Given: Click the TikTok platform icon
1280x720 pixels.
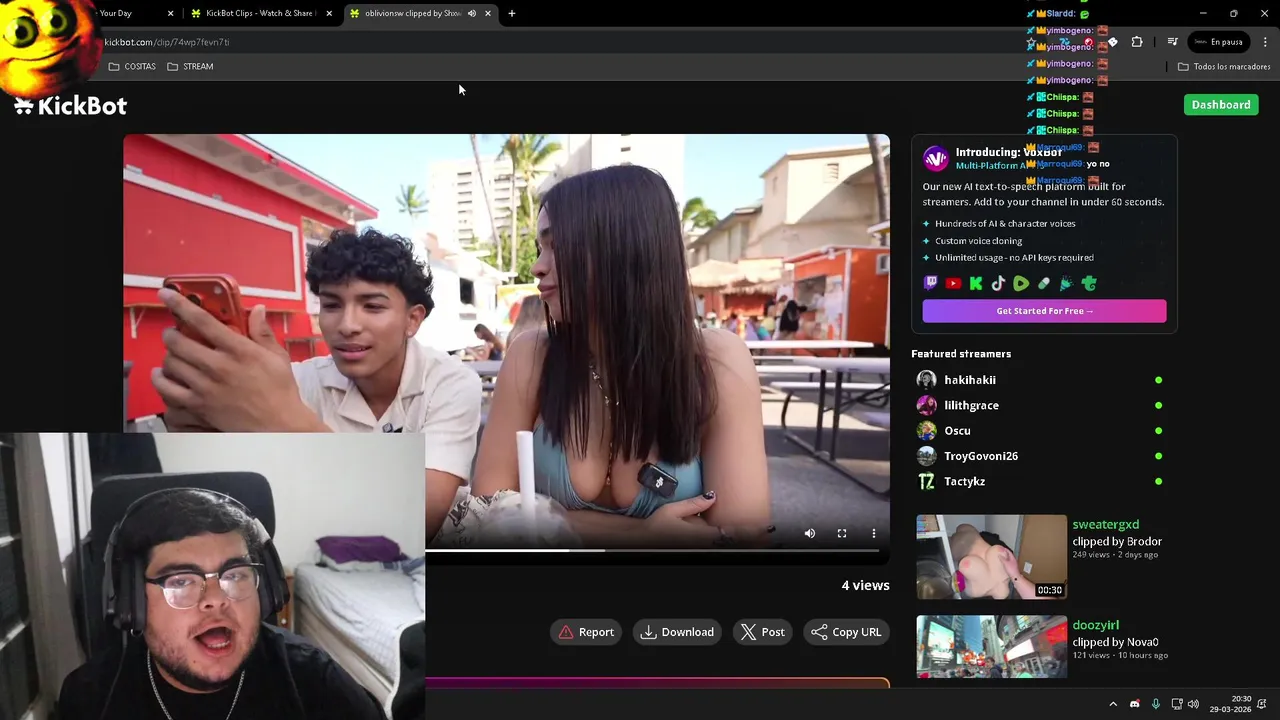Looking at the screenshot, I should (x=998, y=284).
